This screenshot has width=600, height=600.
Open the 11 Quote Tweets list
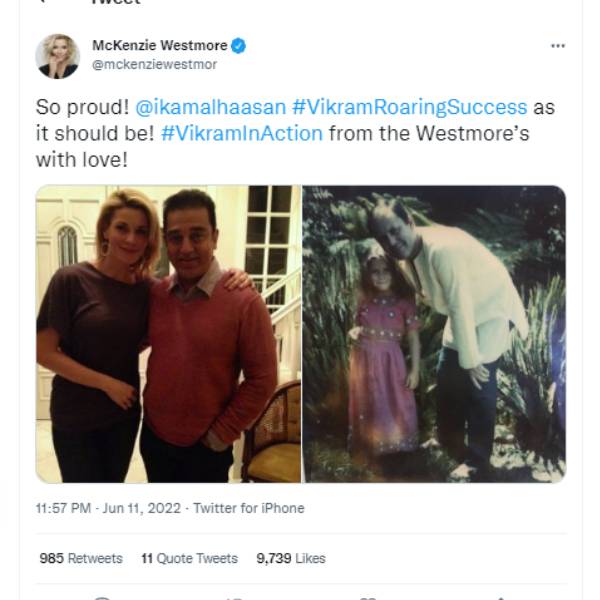[x=190, y=559]
